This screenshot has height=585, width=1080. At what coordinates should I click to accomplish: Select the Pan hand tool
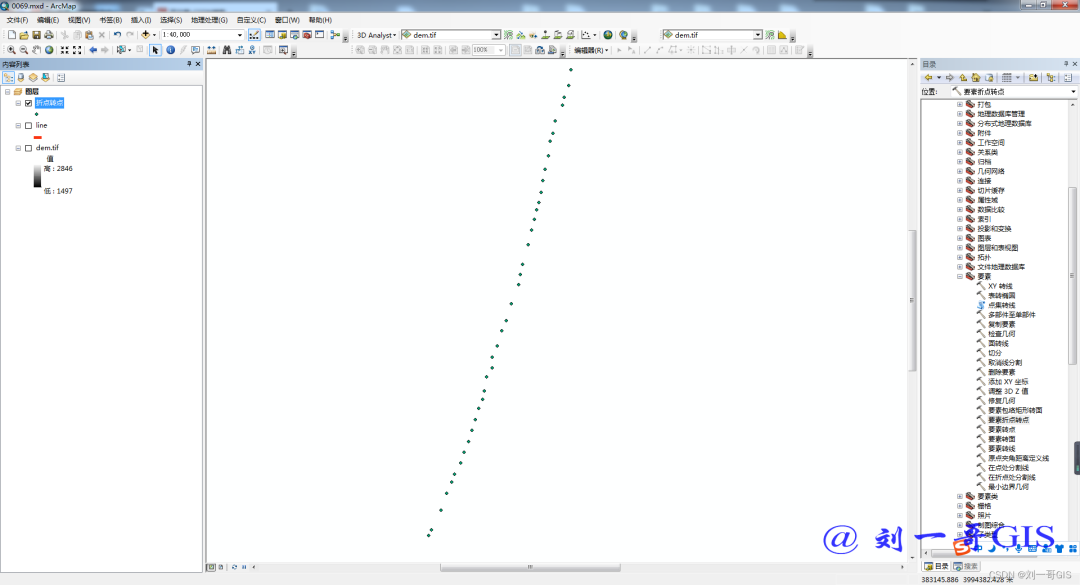(x=36, y=50)
